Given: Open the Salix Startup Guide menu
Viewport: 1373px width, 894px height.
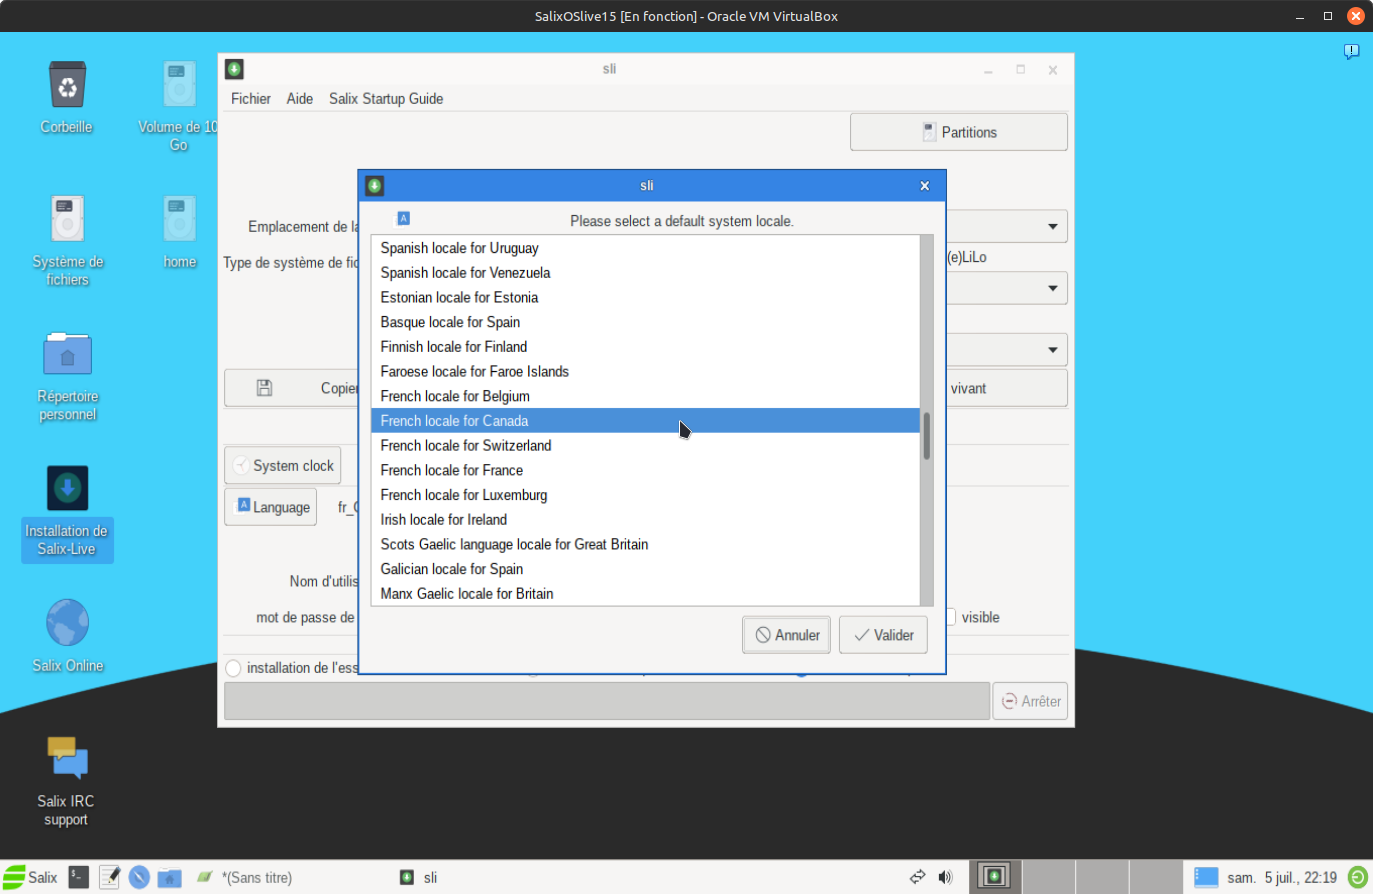Looking at the screenshot, I should [386, 99].
